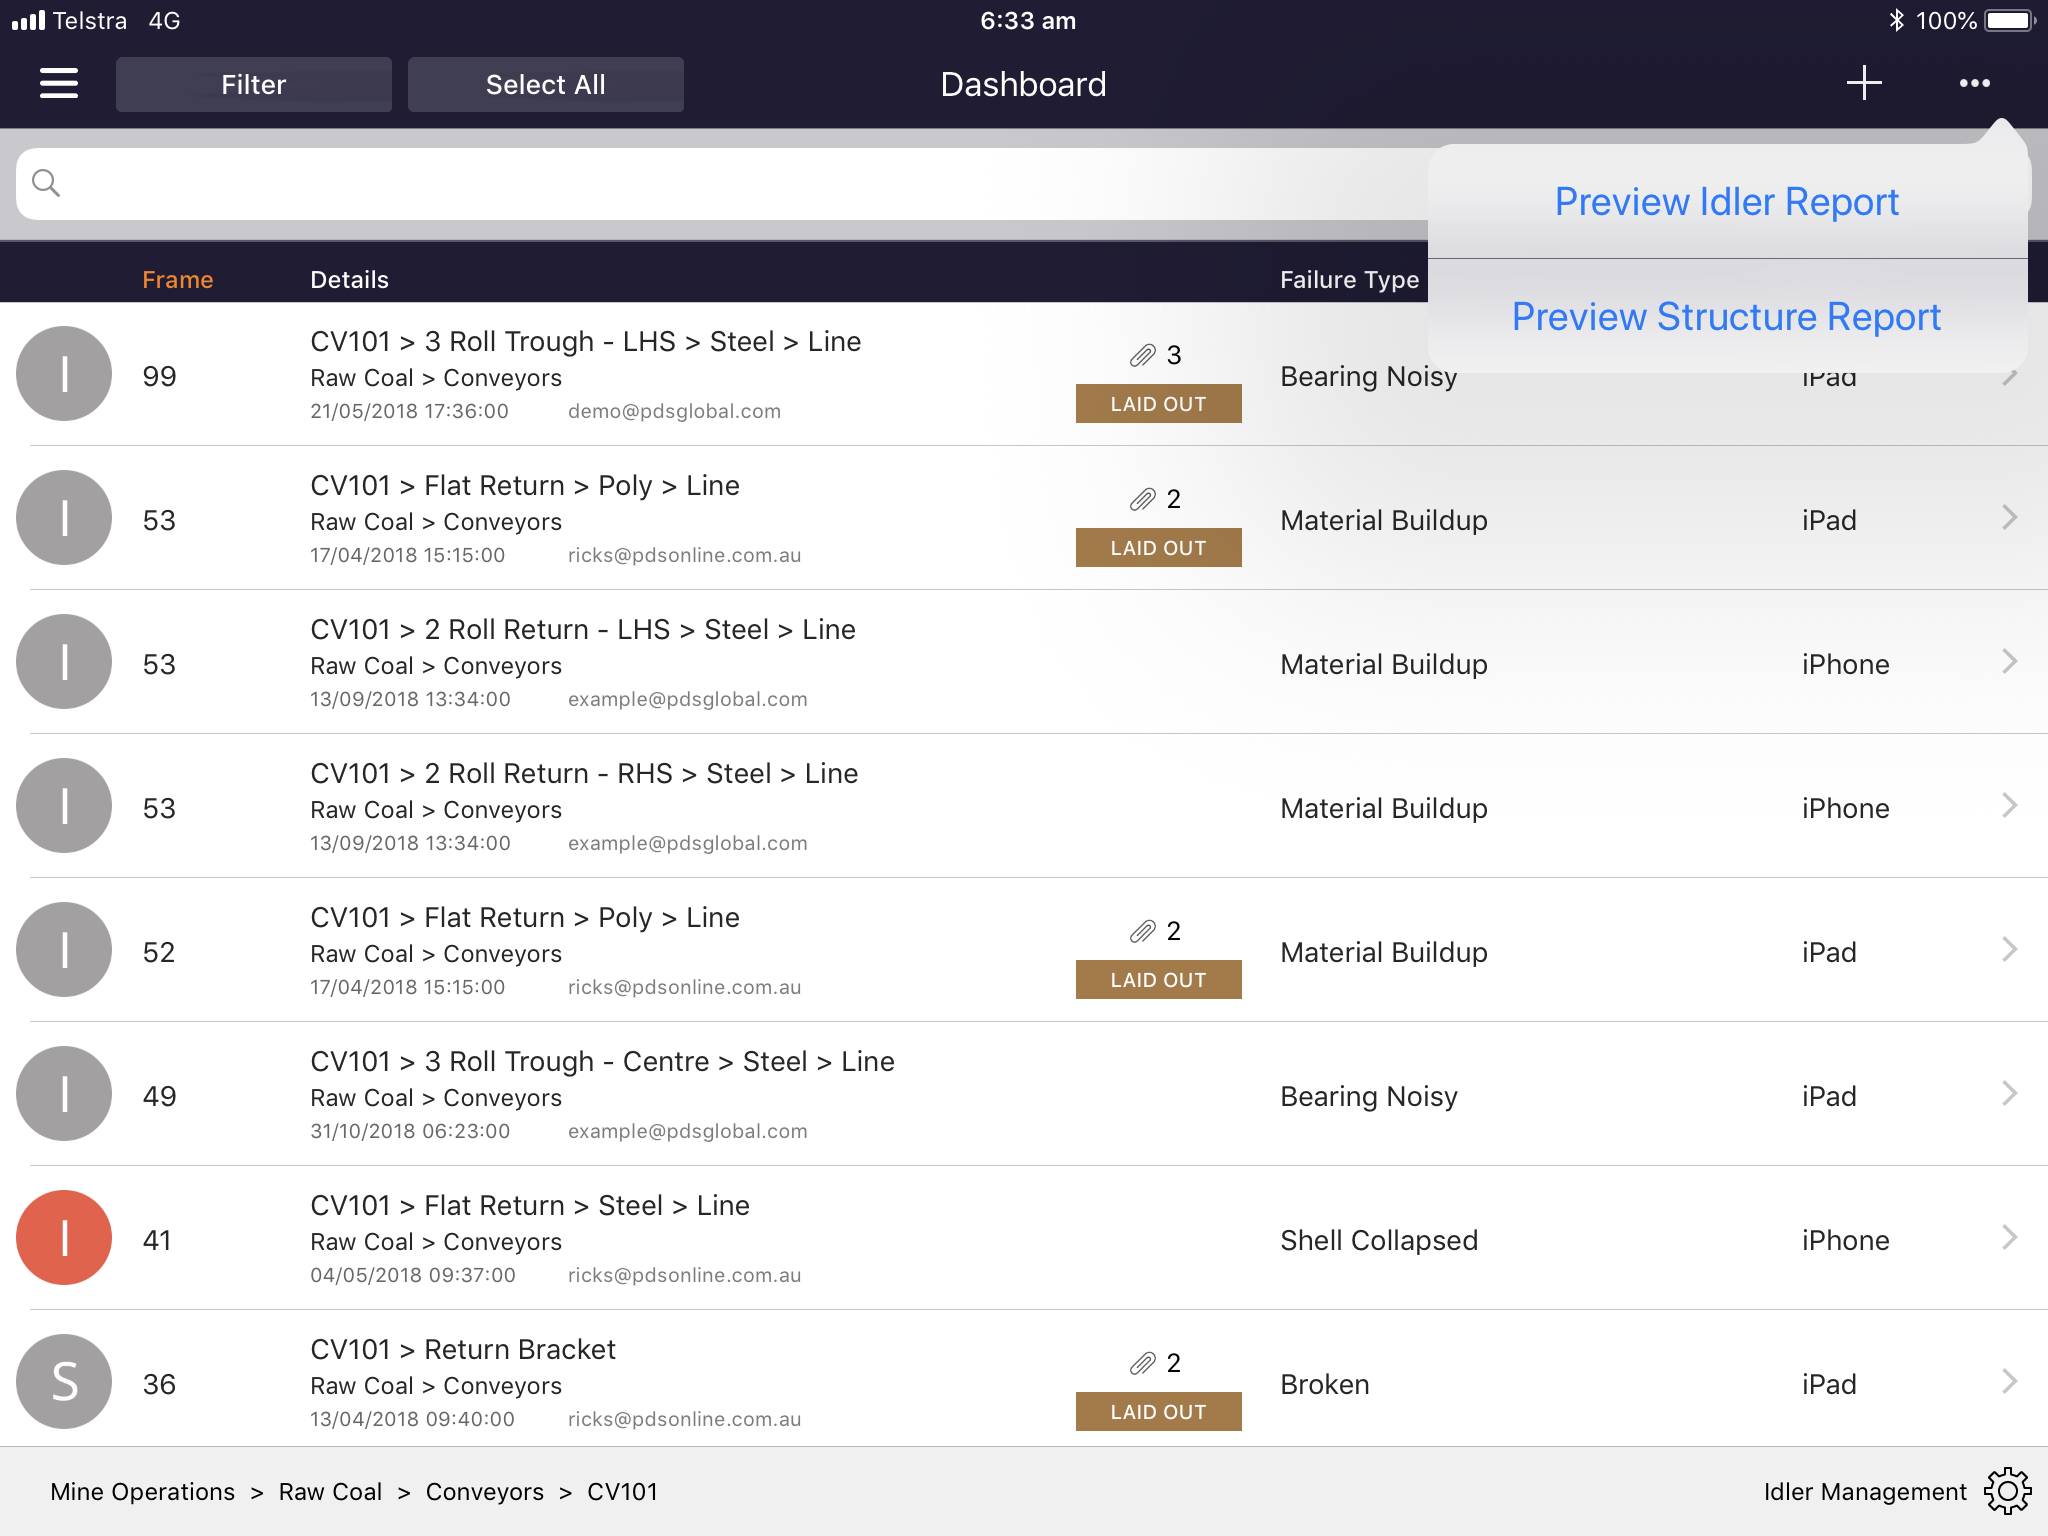Navigate to Raw Coal breadcrumb

tap(330, 1492)
